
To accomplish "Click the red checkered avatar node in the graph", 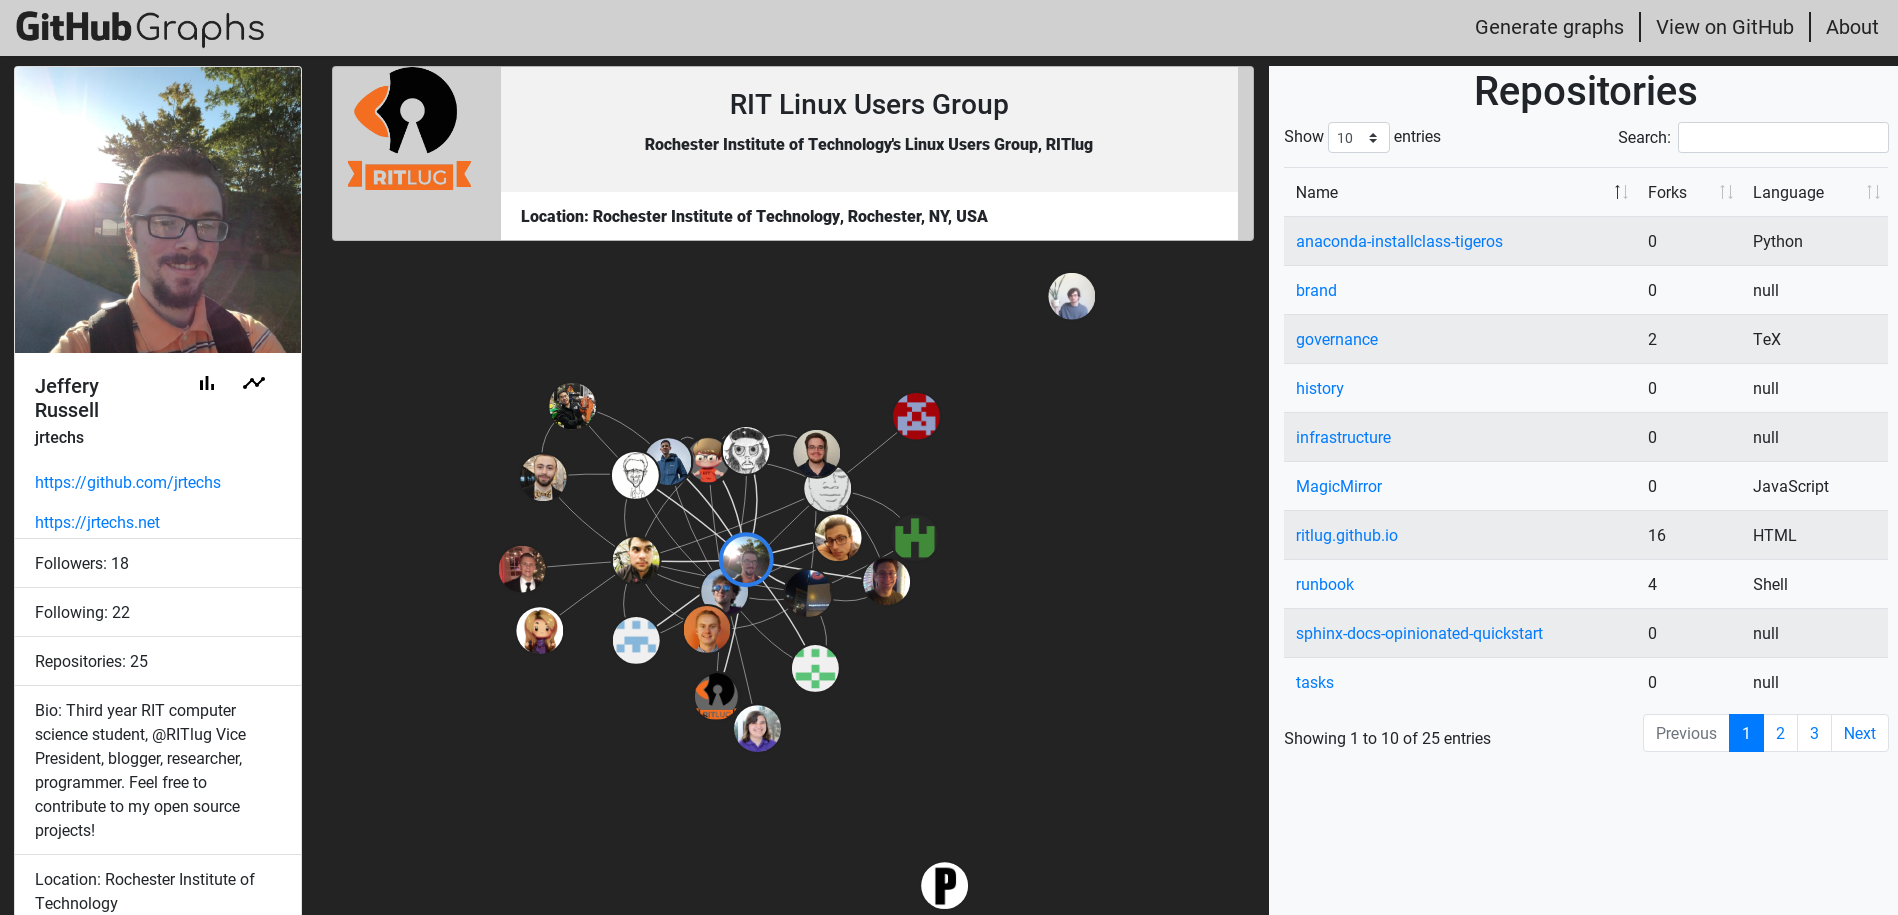I will click(916, 415).
